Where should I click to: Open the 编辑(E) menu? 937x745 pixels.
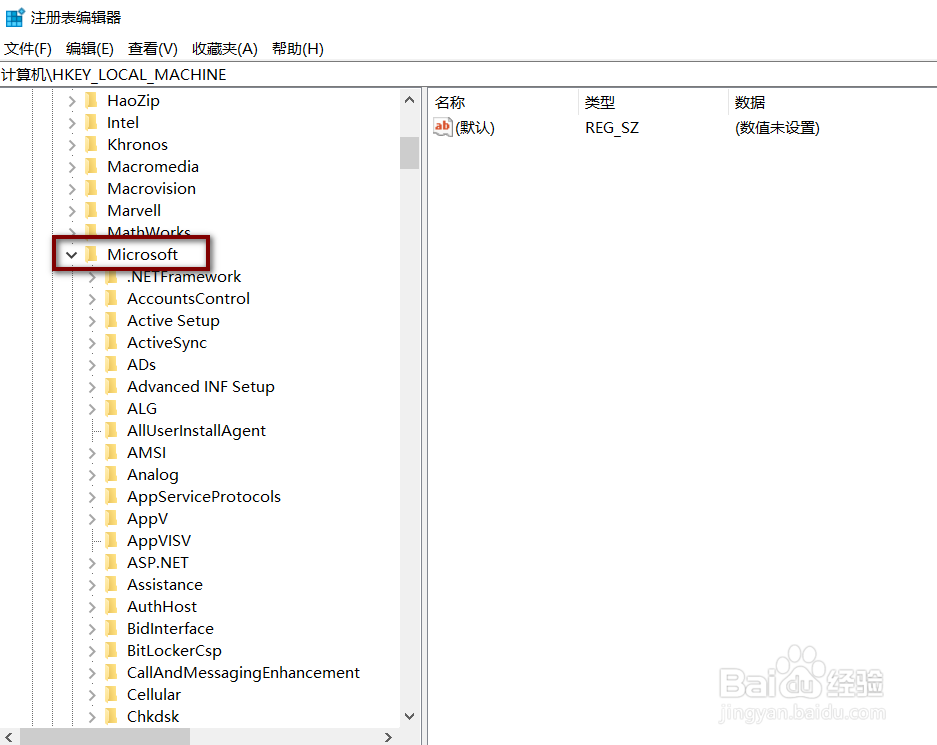(90, 48)
